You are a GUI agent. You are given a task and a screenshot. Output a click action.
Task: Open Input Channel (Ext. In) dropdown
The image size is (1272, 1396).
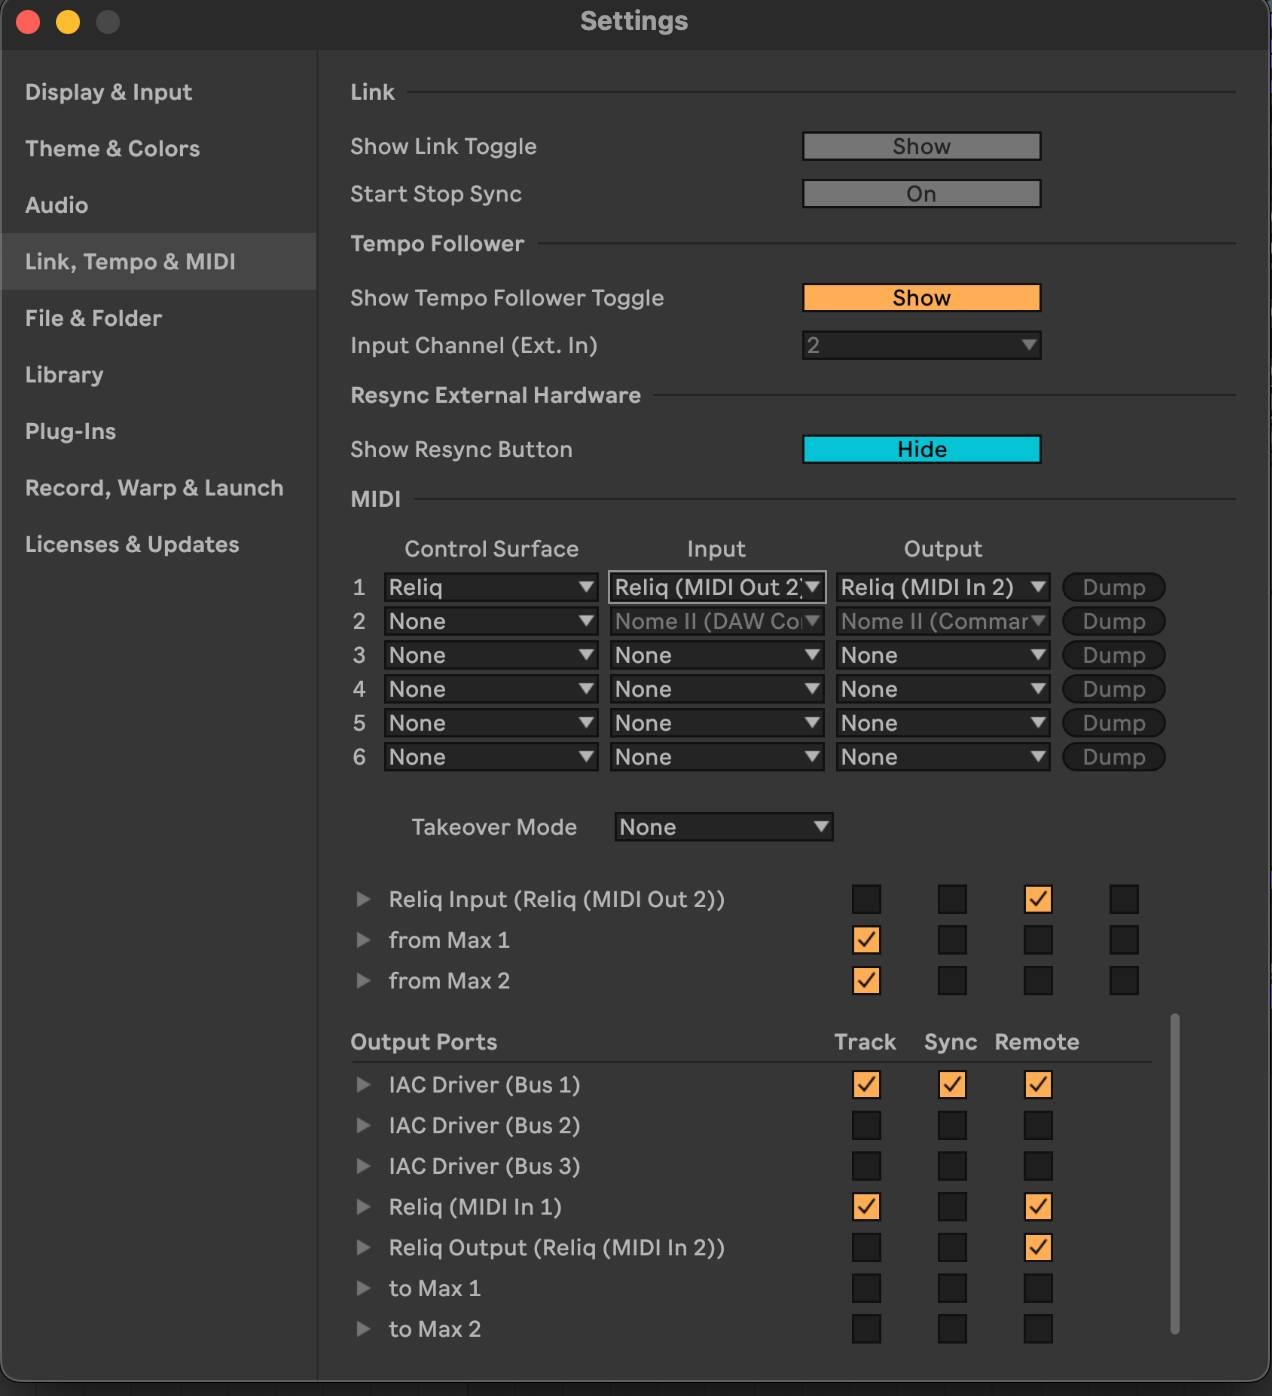[921, 346]
